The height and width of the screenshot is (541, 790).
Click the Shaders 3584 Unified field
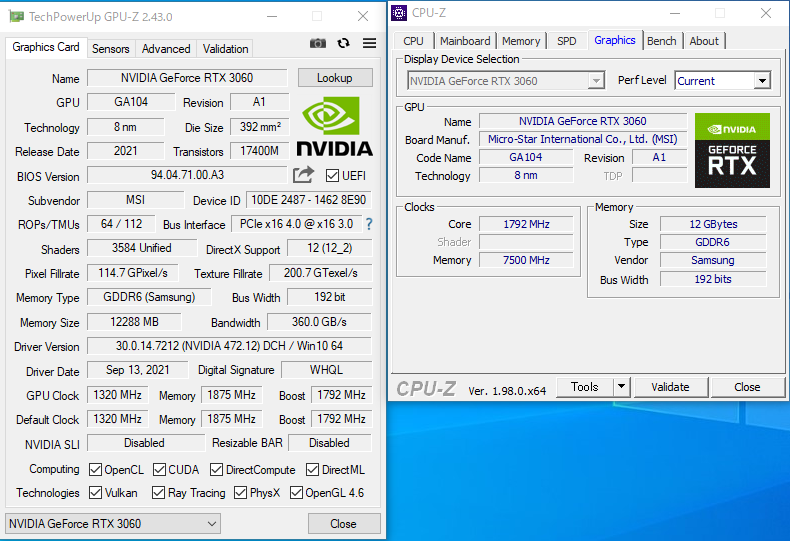click(142, 248)
